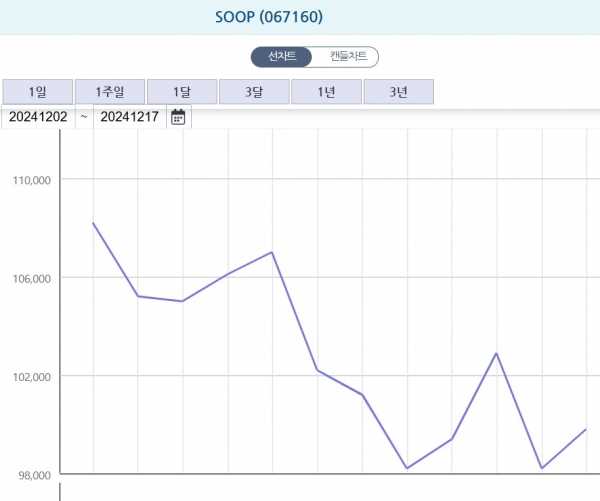This screenshot has width=600, height=501.
Task: Select the 1일 period button
Action: [38, 91]
